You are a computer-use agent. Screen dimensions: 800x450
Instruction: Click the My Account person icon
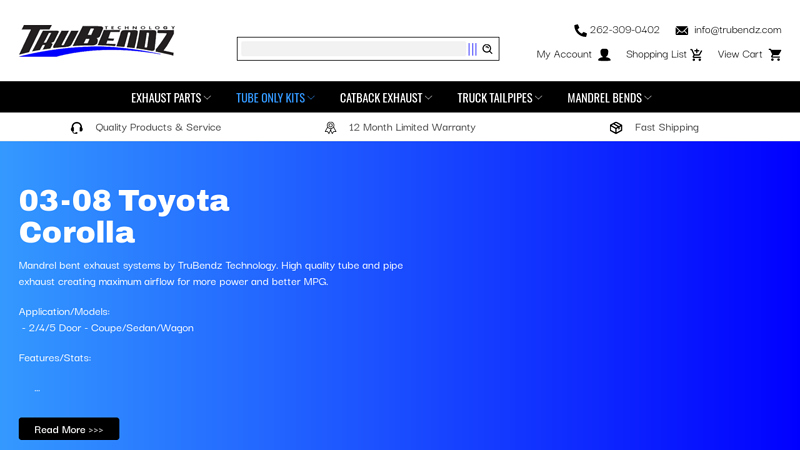605,55
